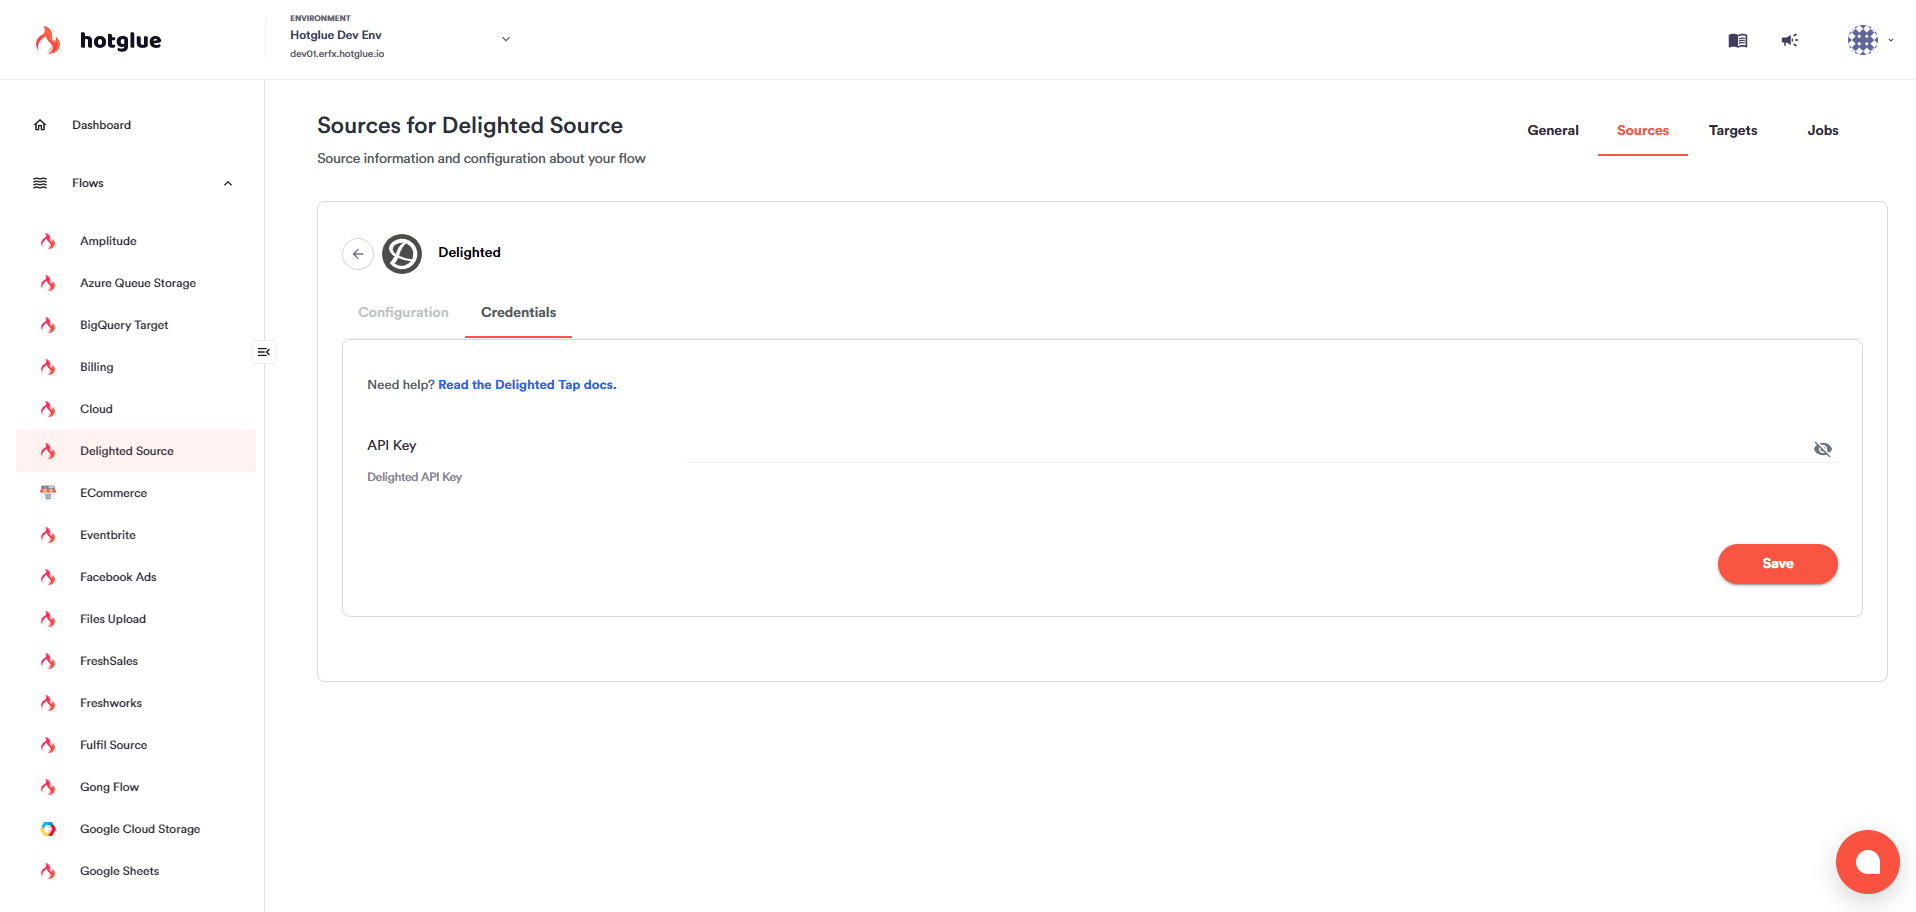Focus the API Key input field
The height and width of the screenshot is (912, 1916).
click(1248, 449)
